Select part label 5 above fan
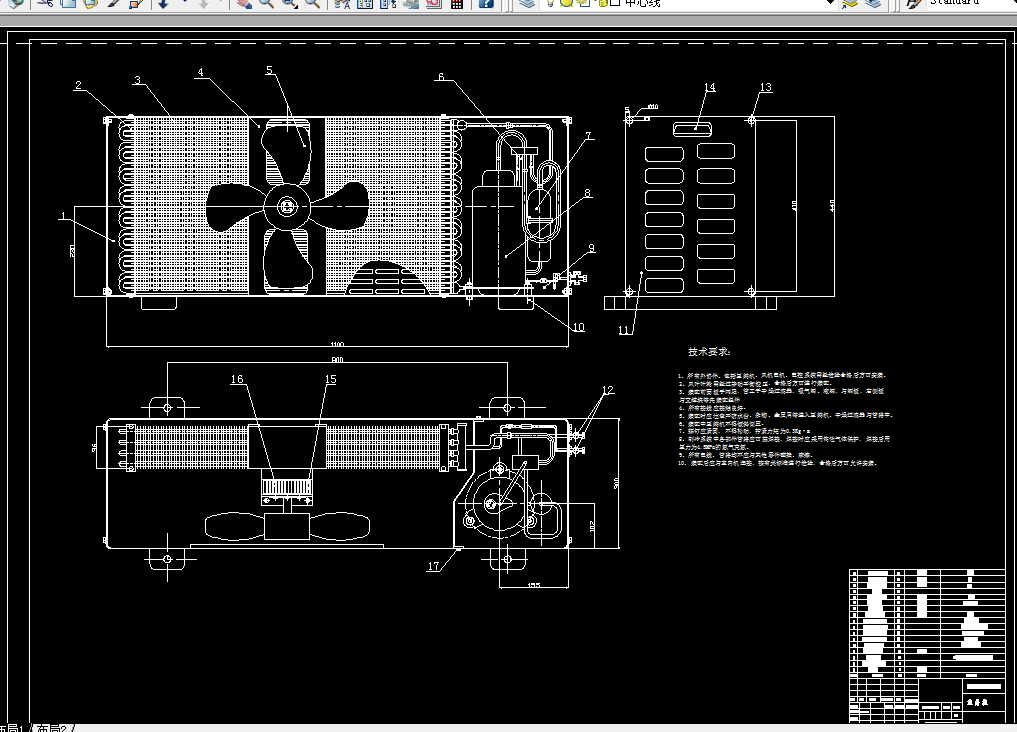The height and width of the screenshot is (732, 1017). [x=269, y=70]
